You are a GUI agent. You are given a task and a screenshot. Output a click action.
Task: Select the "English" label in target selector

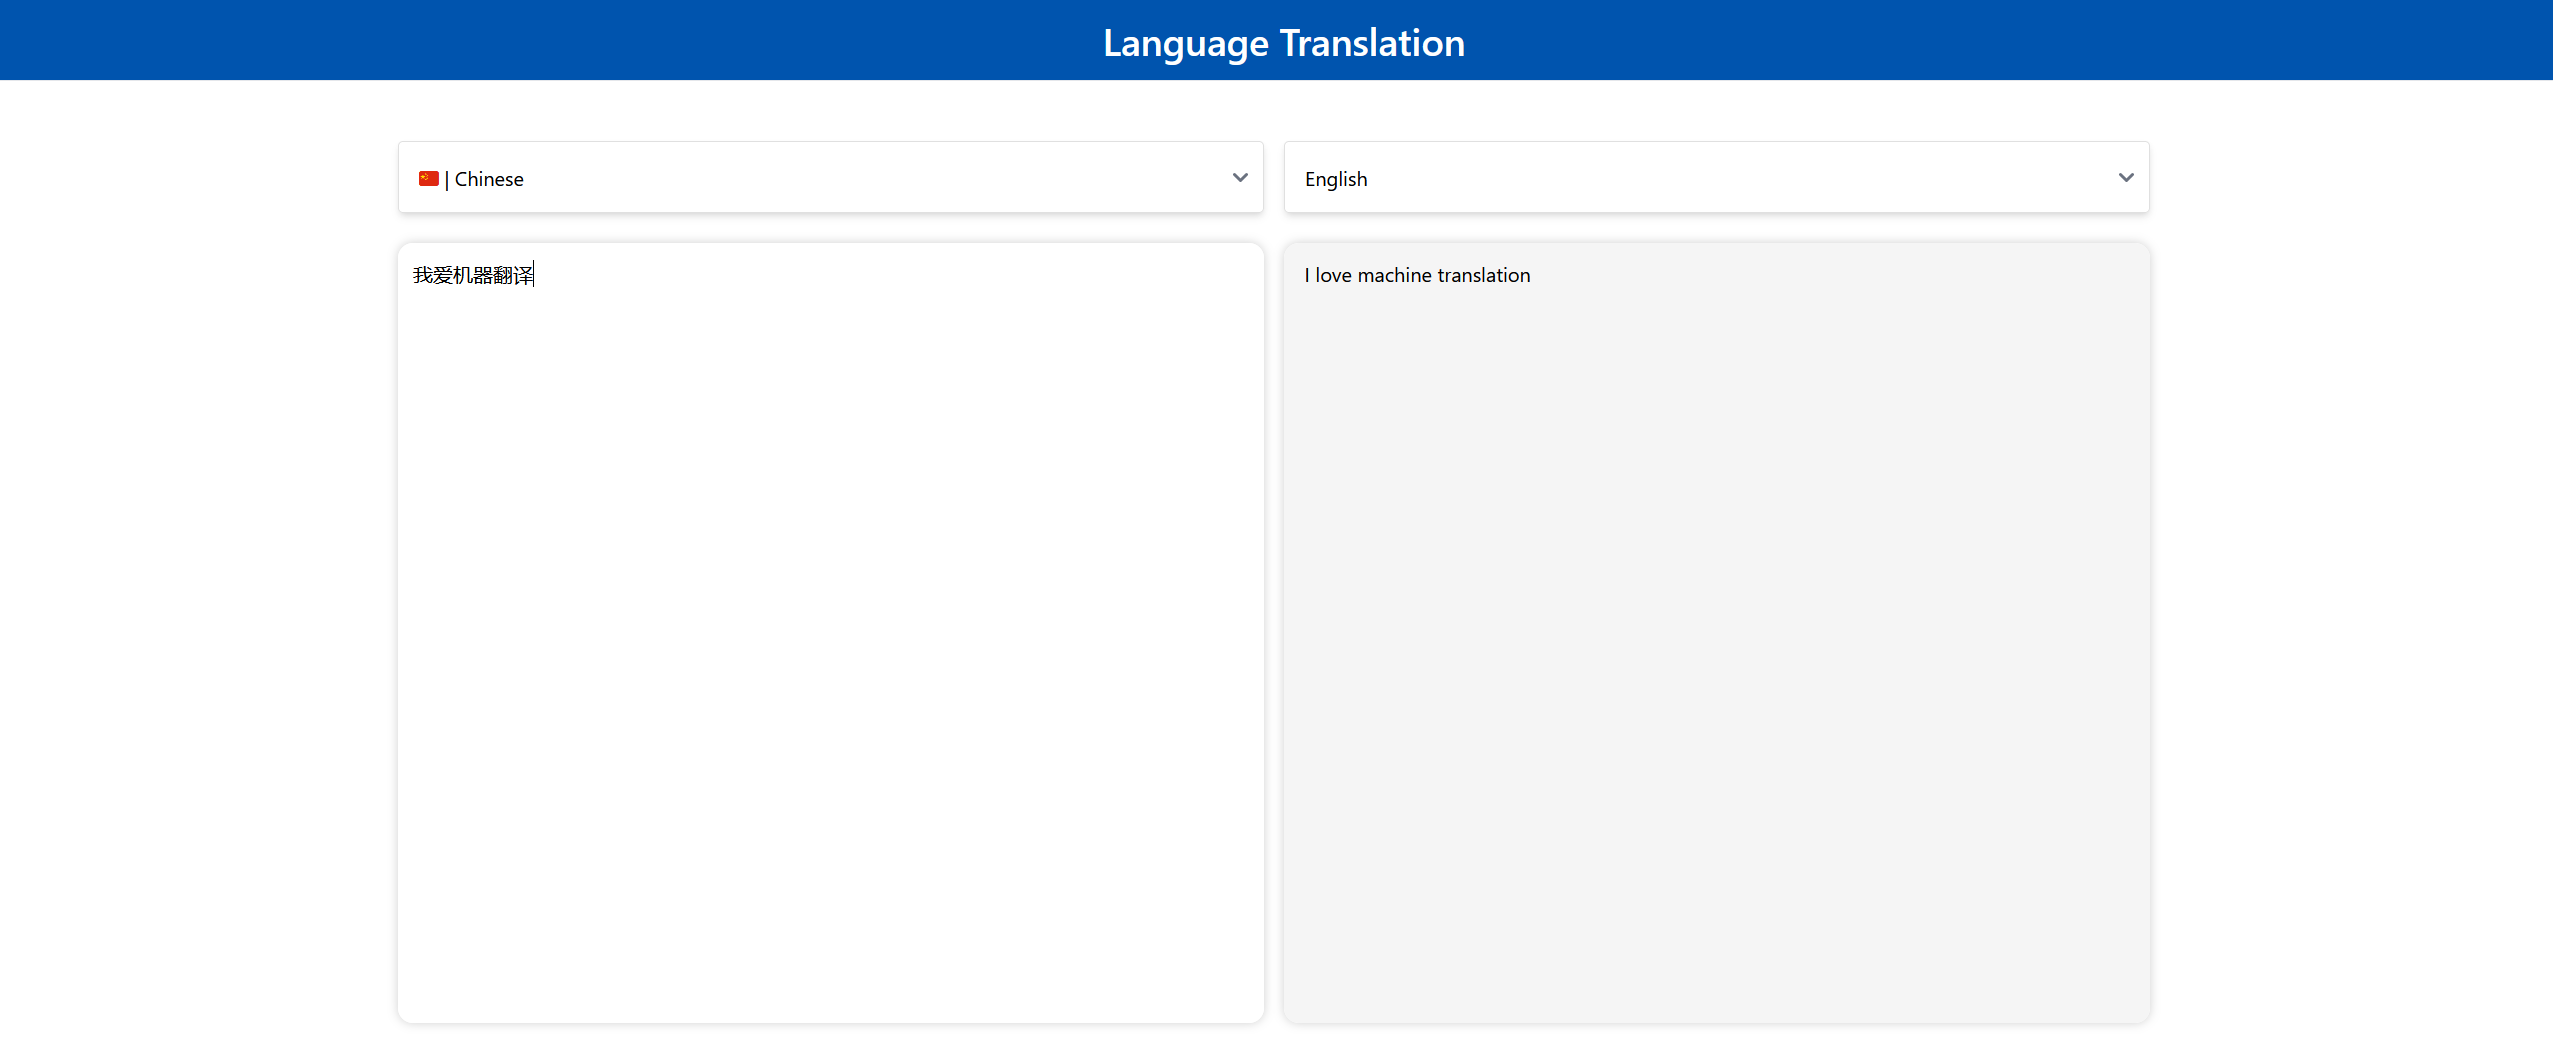pyautogui.click(x=1335, y=179)
